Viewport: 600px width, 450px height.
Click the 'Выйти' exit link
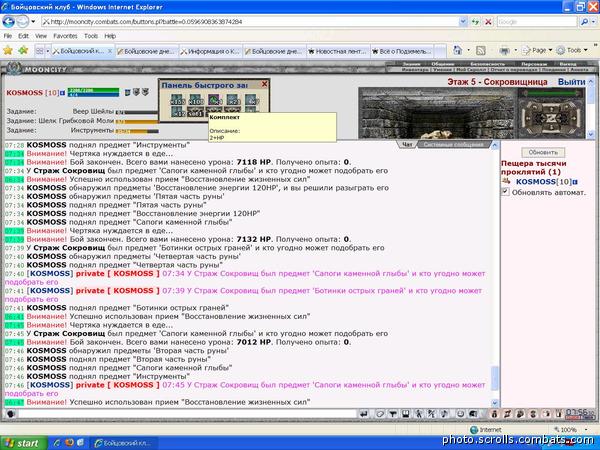[x=571, y=82]
